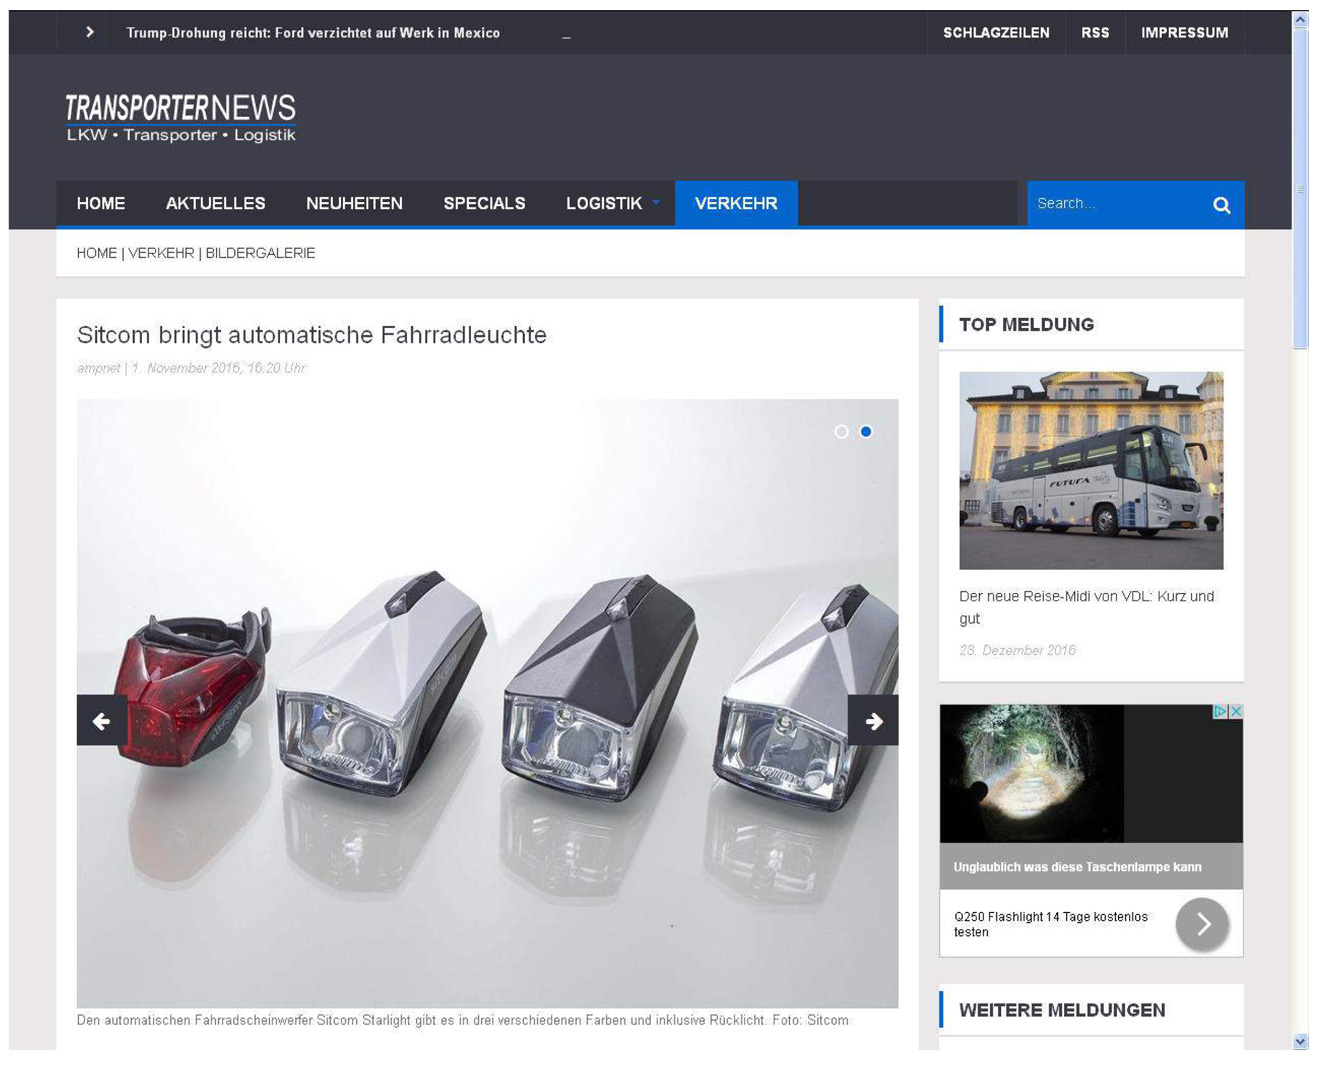The image size is (1326, 1065).
Task: Click the 'ampnet' author text
Action: [99, 368]
